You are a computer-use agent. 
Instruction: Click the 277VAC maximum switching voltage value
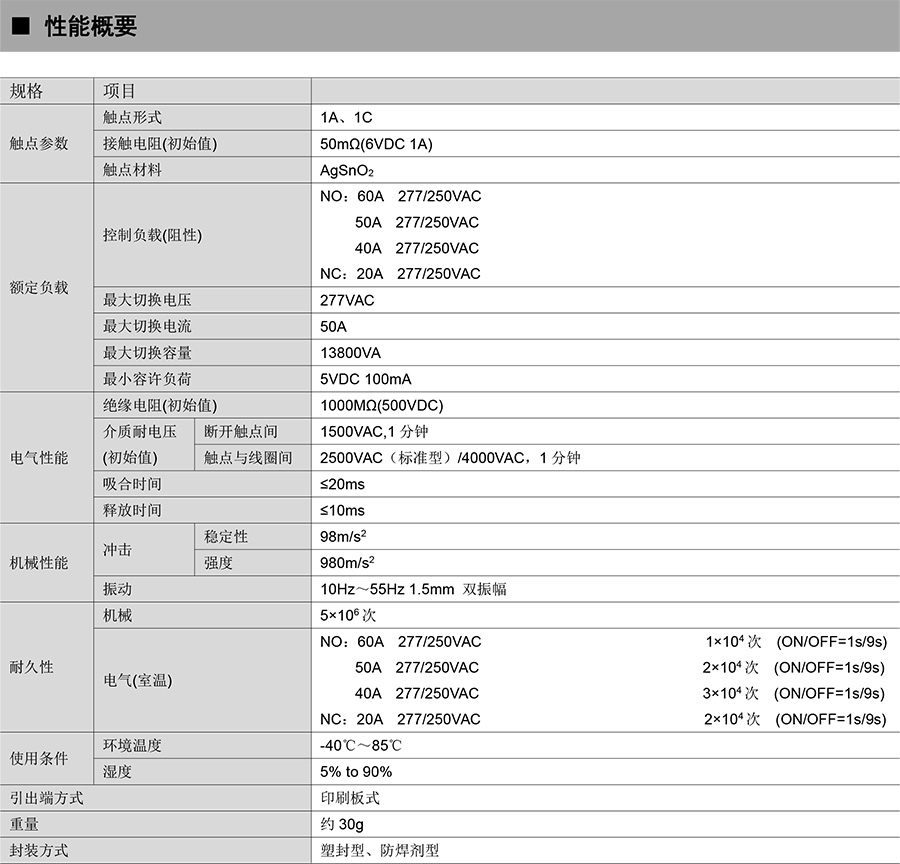coord(347,300)
